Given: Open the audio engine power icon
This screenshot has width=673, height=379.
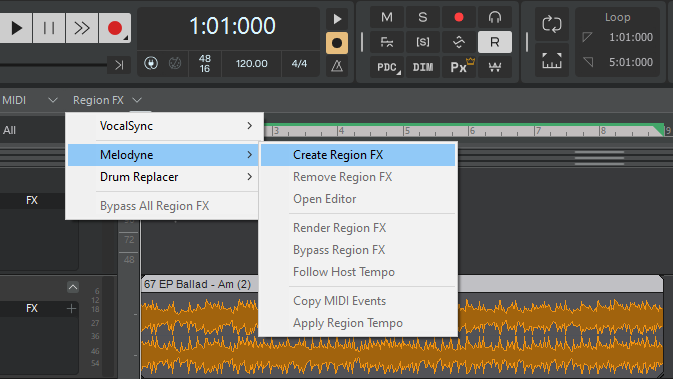Looking at the screenshot, I should (x=151, y=64).
